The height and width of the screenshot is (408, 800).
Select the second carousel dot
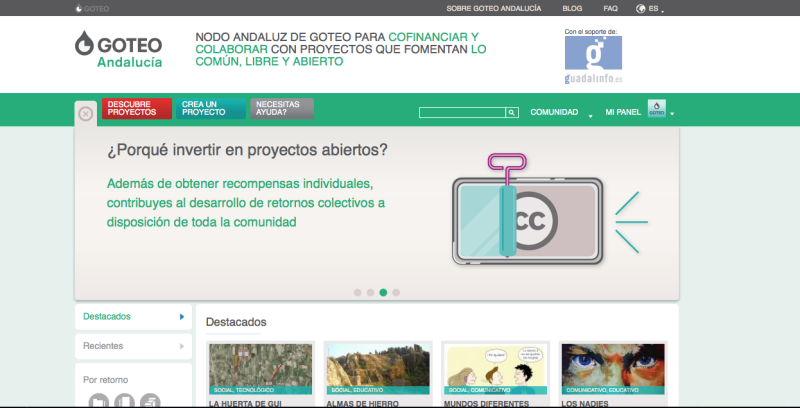click(371, 293)
